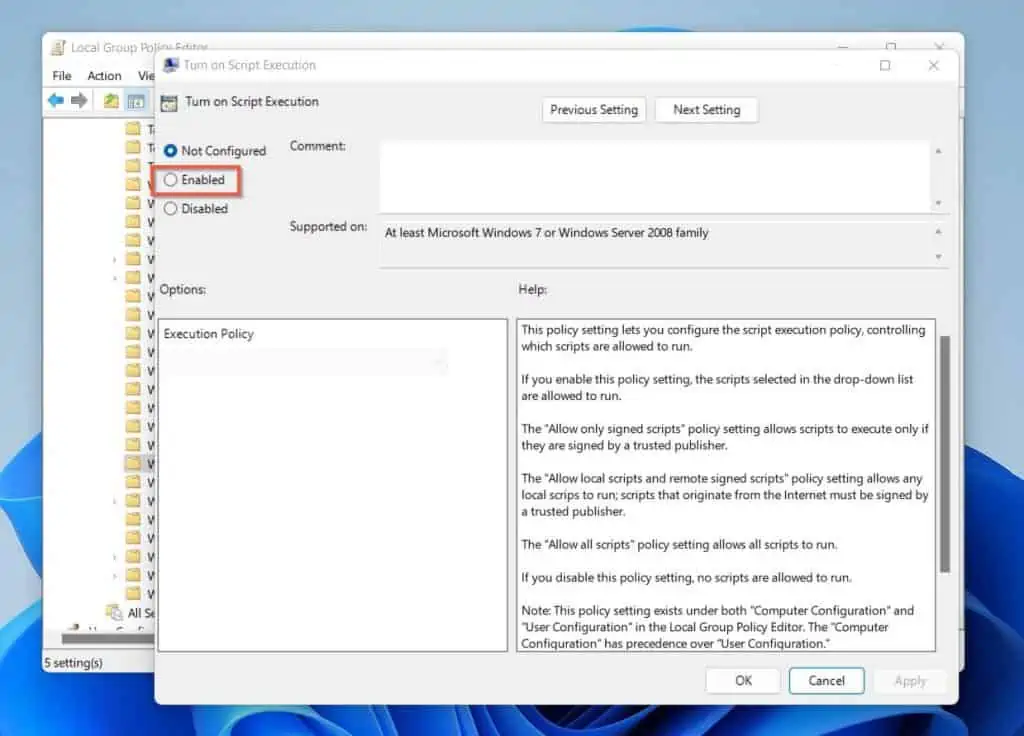Click Supported on scroll down arrow
1024x736 pixels.
tap(938, 257)
